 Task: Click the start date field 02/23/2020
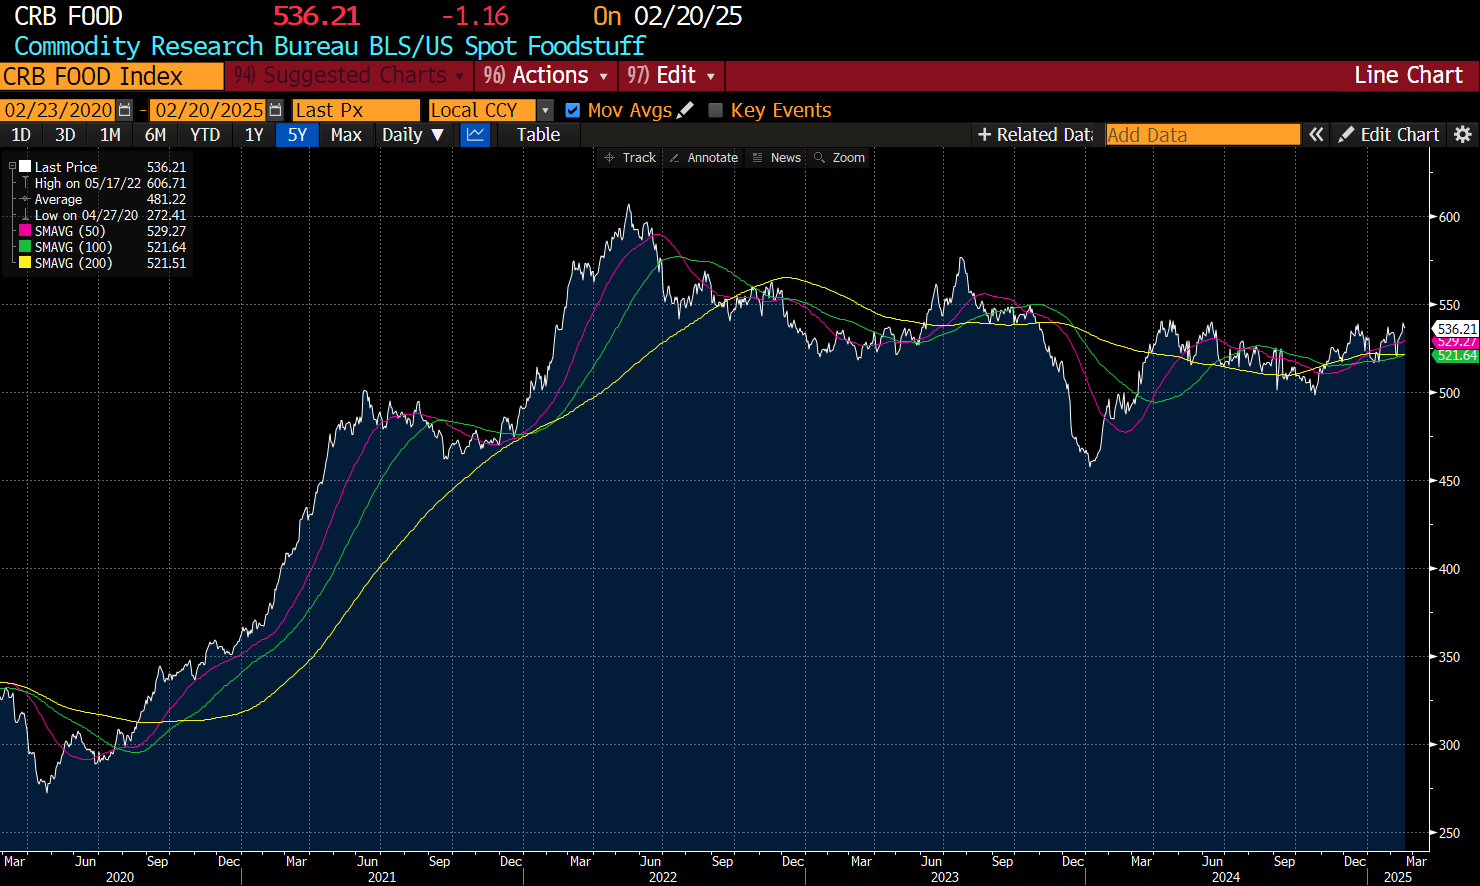(59, 110)
